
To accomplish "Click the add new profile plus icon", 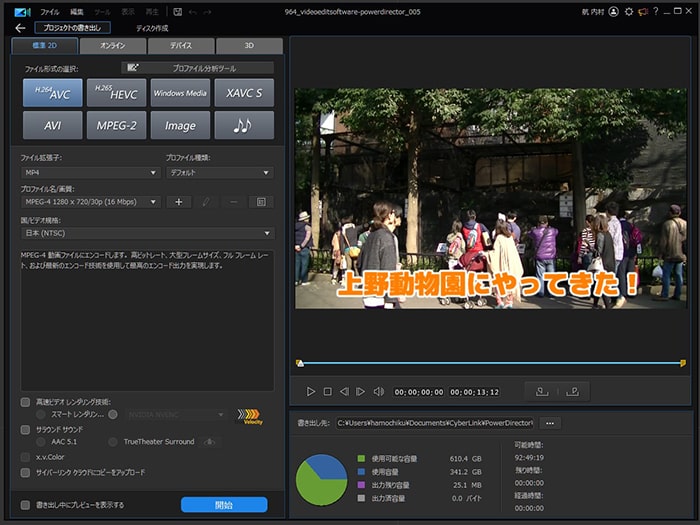I will (x=179, y=202).
